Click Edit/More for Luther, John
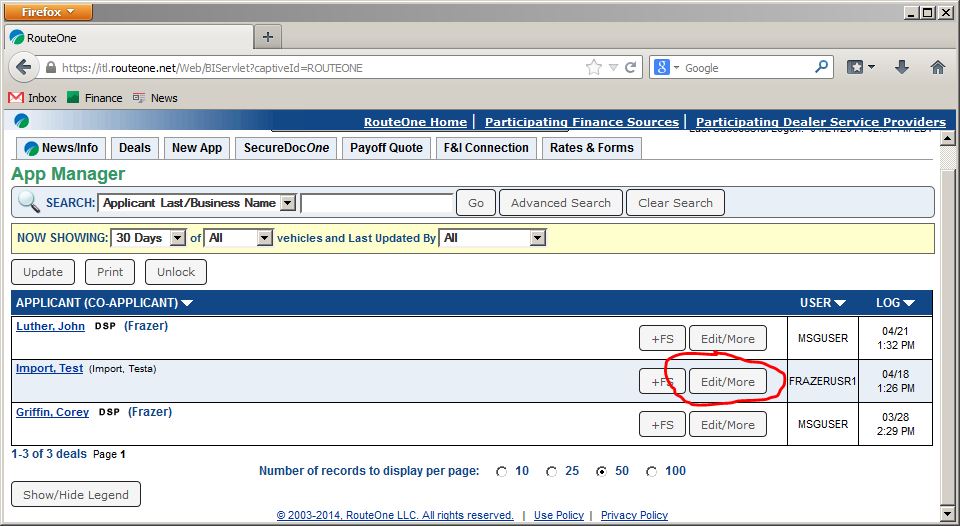Viewport: 960px width, 526px height. click(x=728, y=339)
